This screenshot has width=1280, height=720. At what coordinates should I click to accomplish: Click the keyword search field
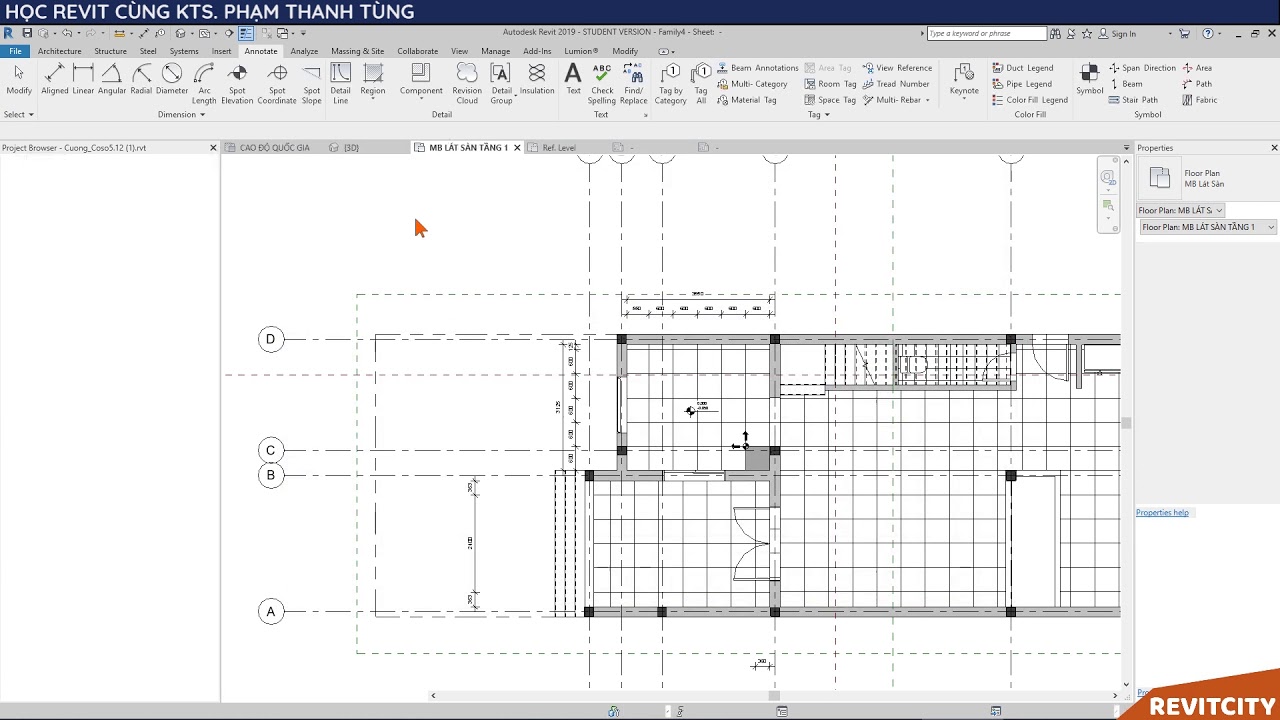pyautogui.click(x=986, y=34)
